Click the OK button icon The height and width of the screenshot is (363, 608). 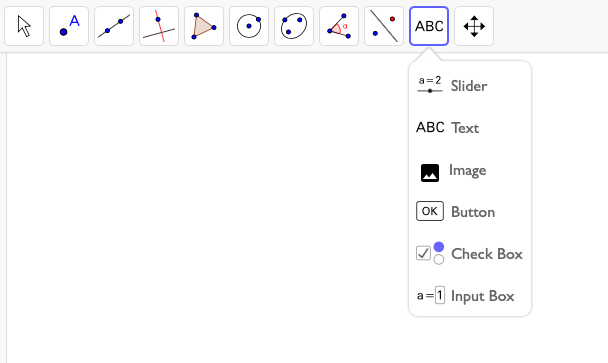click(430, 211)
